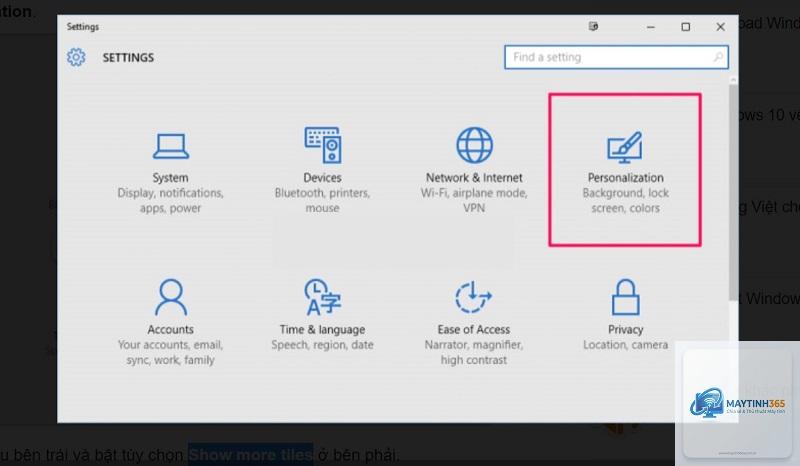Screen dimensions: 800x466
Task: Click 'Your accounts, email, sync, work, family' text
Action: point(170,352)
